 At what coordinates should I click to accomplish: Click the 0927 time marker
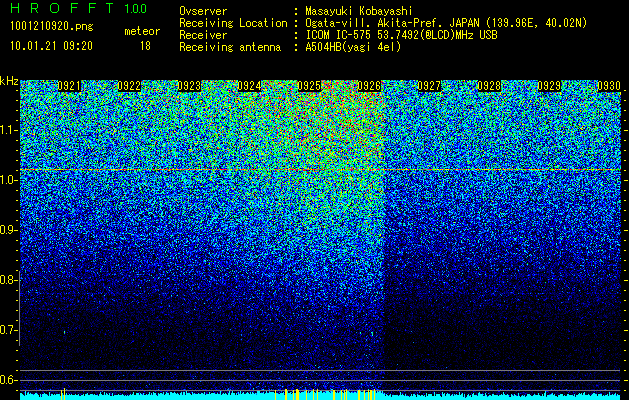[x=429, y=86]
